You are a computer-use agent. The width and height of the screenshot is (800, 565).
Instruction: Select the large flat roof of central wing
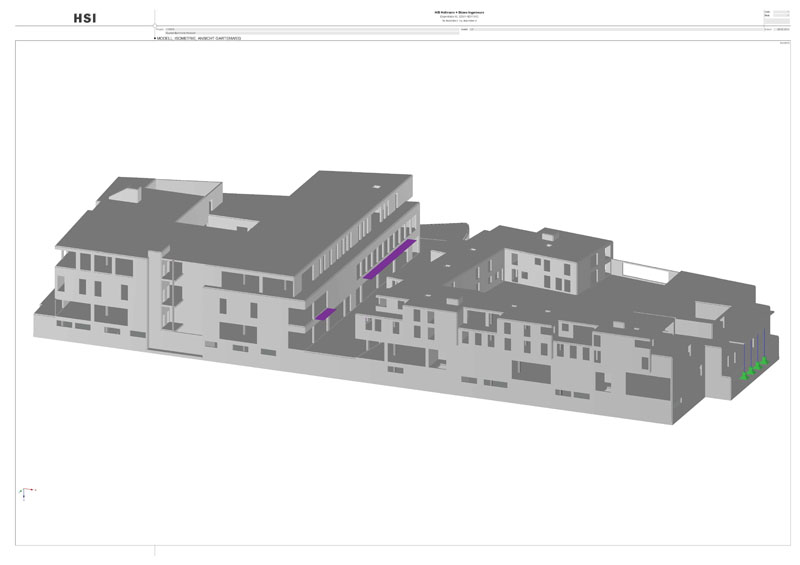320,215
